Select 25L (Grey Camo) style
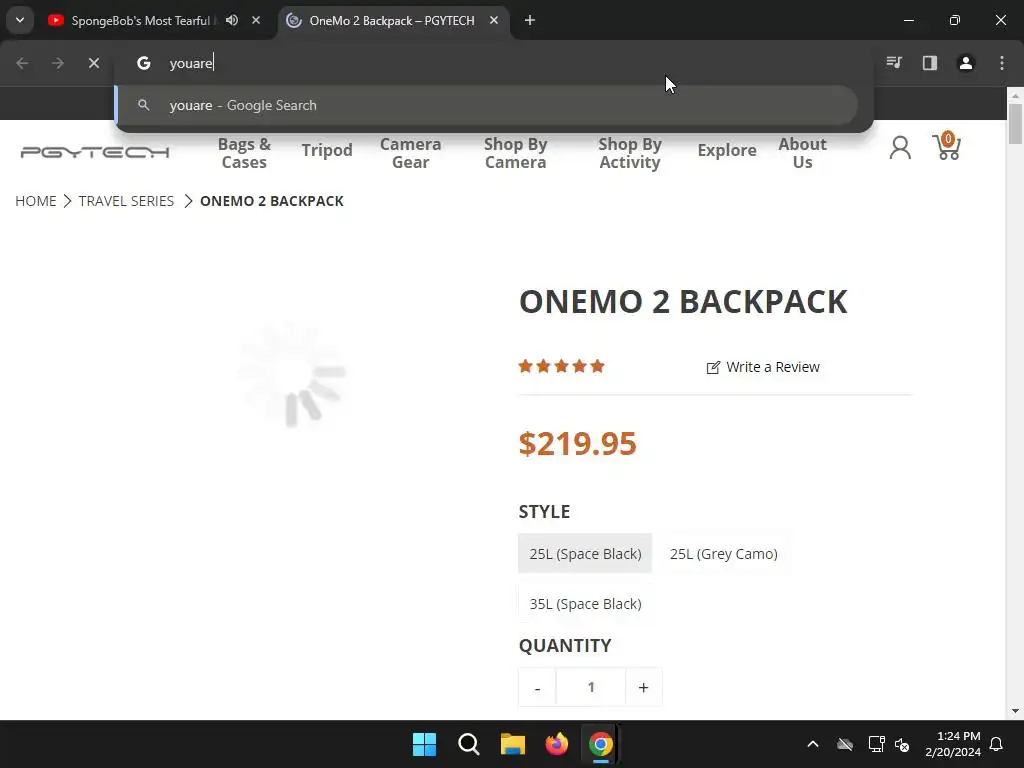Viewport: 1024px width, 768px height. [723, 553]
